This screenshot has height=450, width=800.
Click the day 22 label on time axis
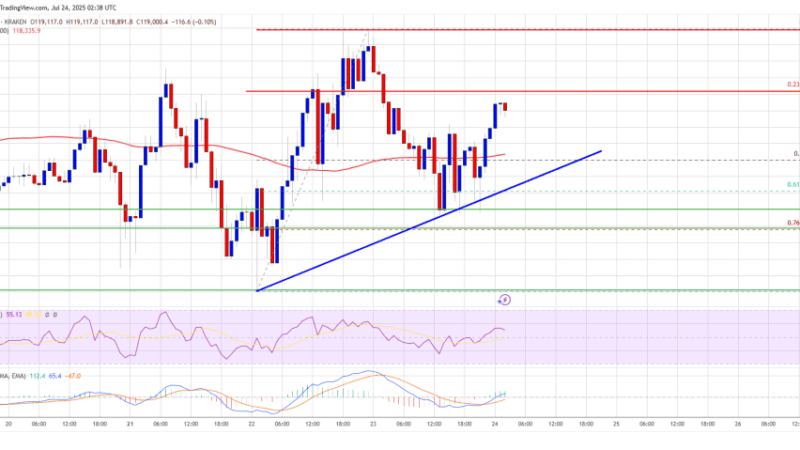coord(252,424)
